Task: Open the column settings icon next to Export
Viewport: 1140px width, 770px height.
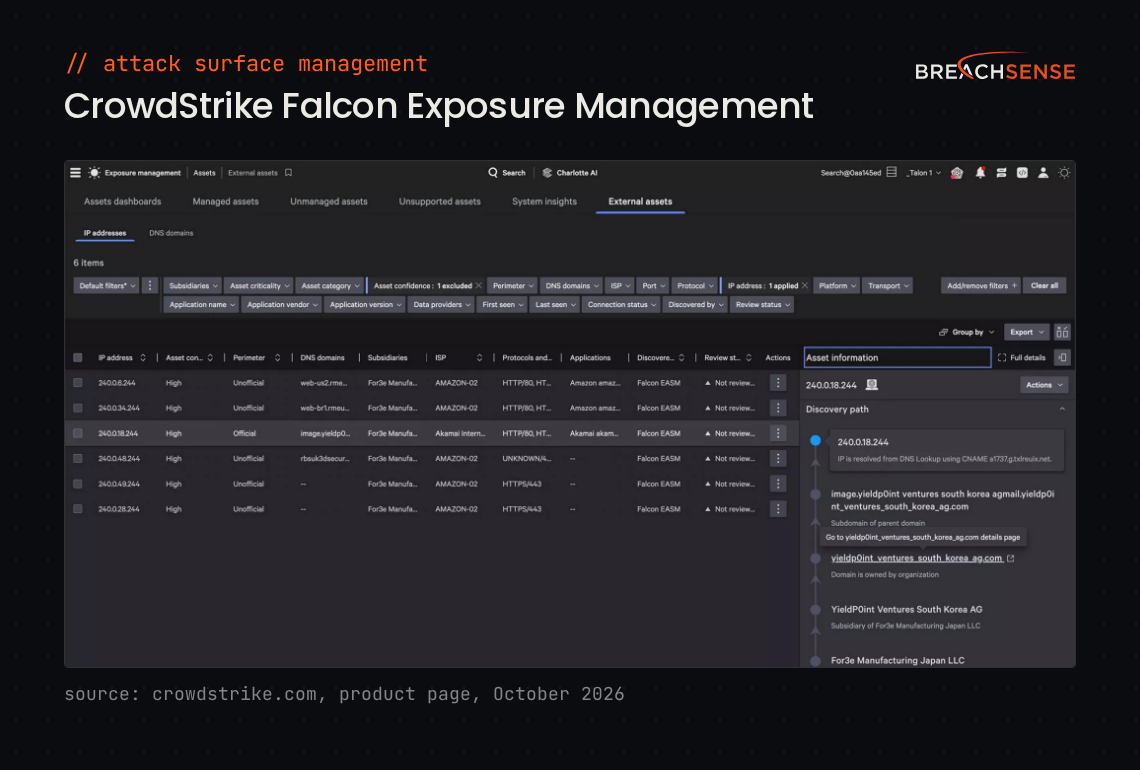Action: 1062,332
